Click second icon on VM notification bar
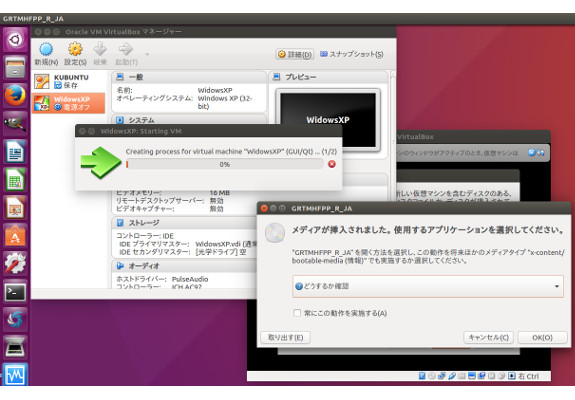 pos(541,153)
